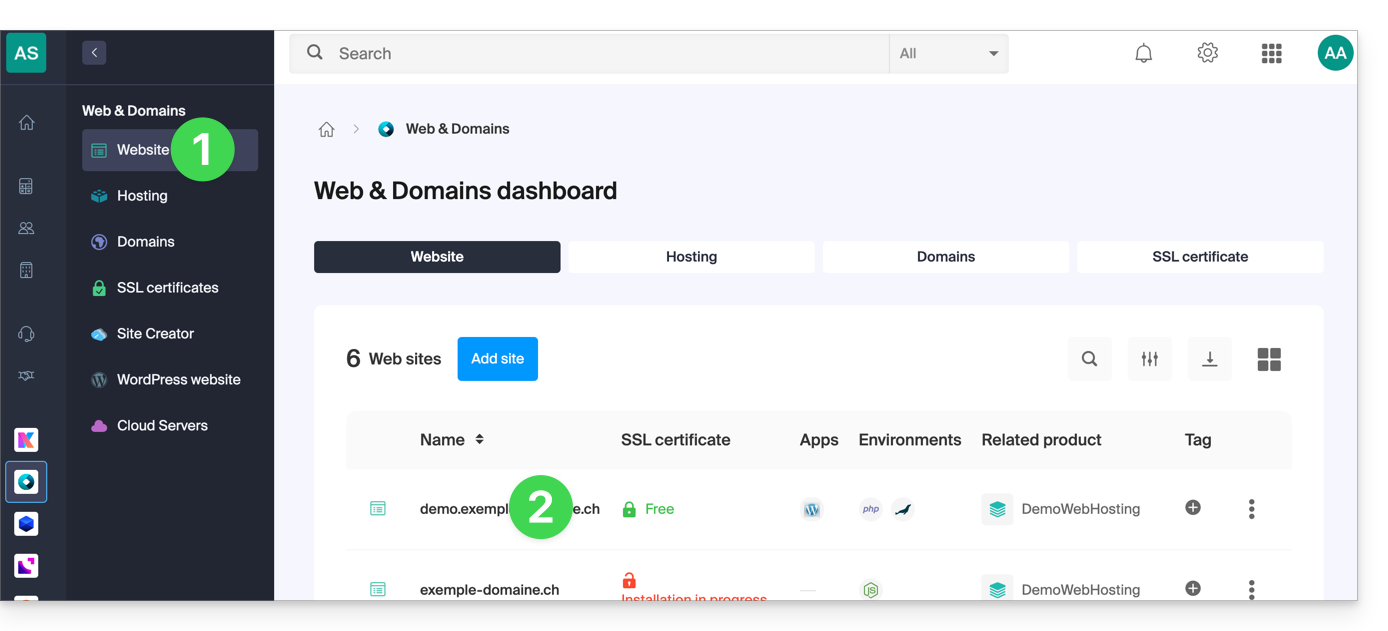The width and height of the screenshot is (1388, 631).
Task: Click the table search magnifier icon
Action: [1089, 360]
